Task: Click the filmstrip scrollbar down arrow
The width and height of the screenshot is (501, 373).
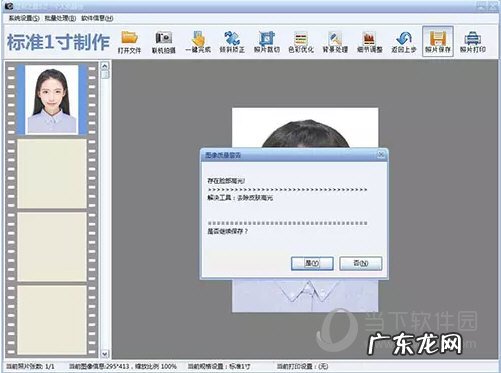Action: (x=105, y=353)
